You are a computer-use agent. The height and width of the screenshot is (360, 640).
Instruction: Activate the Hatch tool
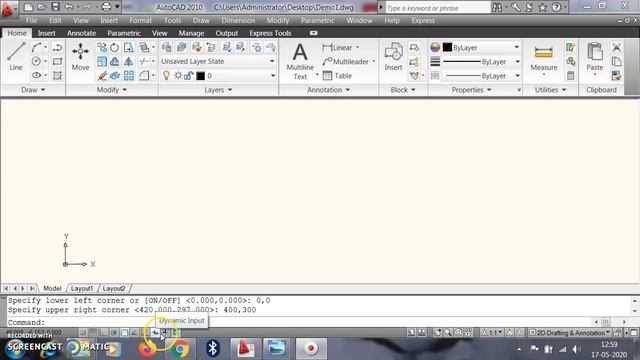click(58, 76)
